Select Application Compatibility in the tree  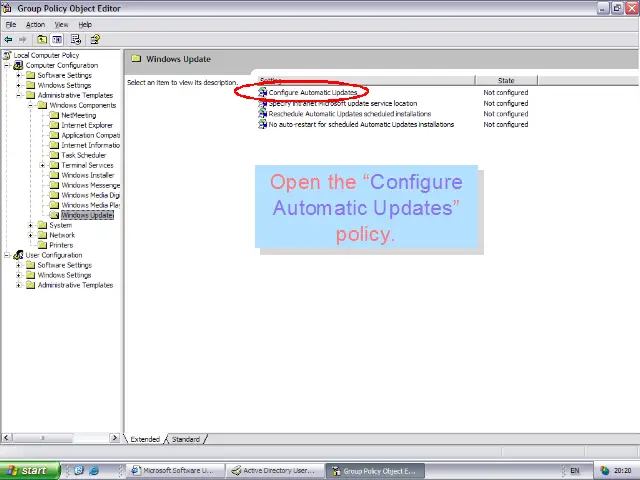coord(91,135)
